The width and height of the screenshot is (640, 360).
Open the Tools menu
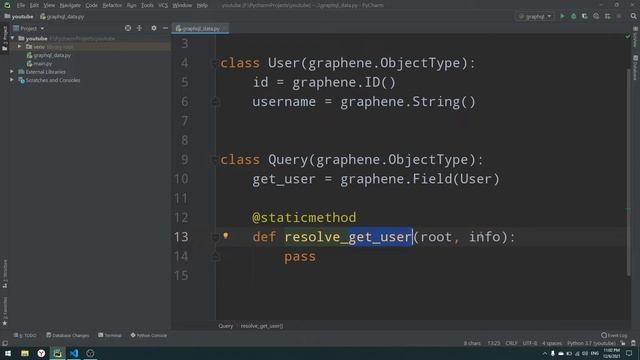pyautogui.click(x=147, y=5)
